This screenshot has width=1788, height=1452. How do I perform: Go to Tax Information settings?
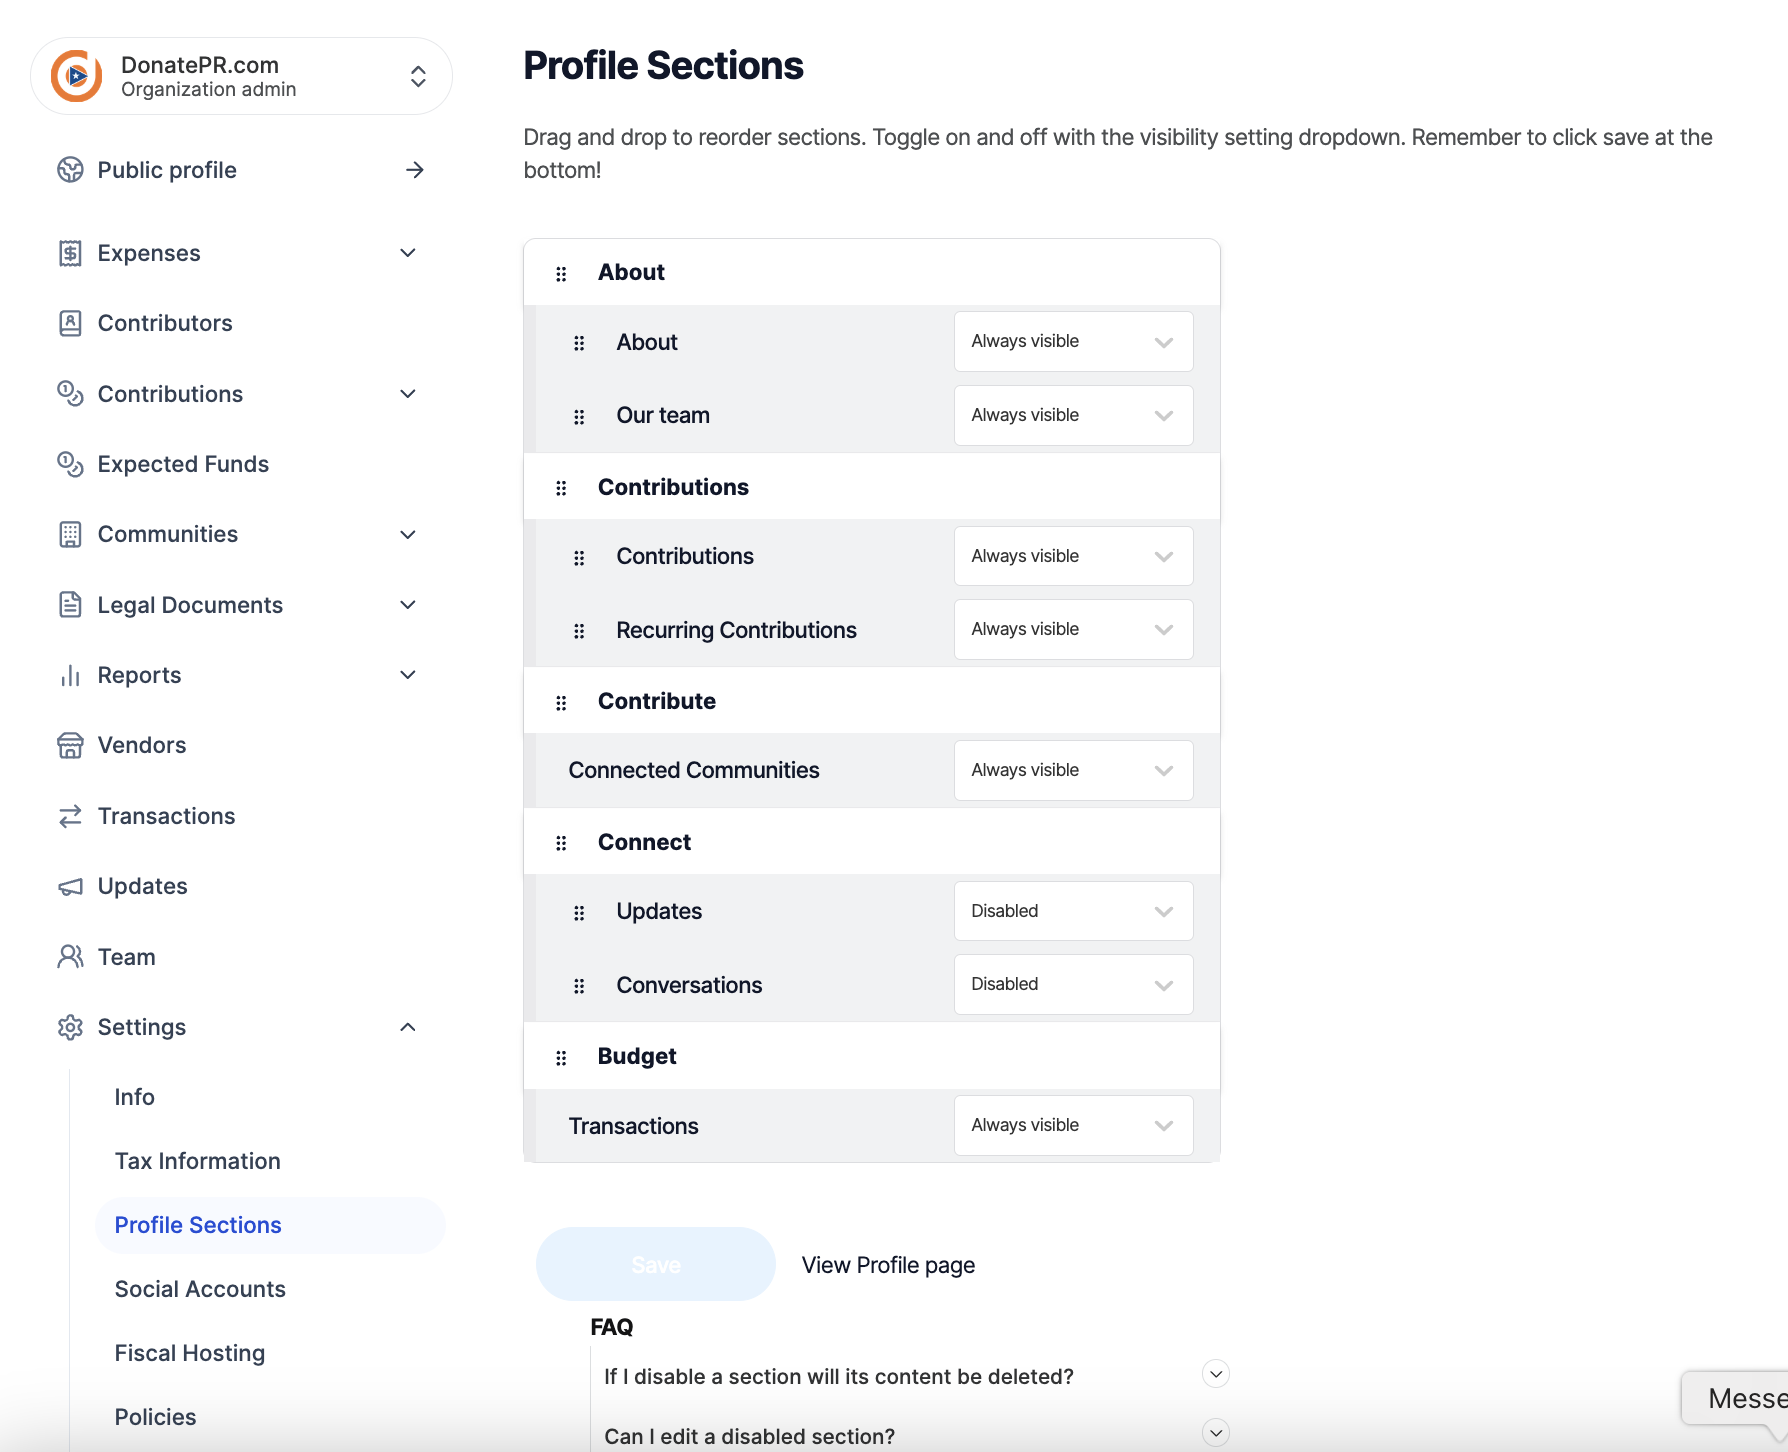tap(197, 1161)
